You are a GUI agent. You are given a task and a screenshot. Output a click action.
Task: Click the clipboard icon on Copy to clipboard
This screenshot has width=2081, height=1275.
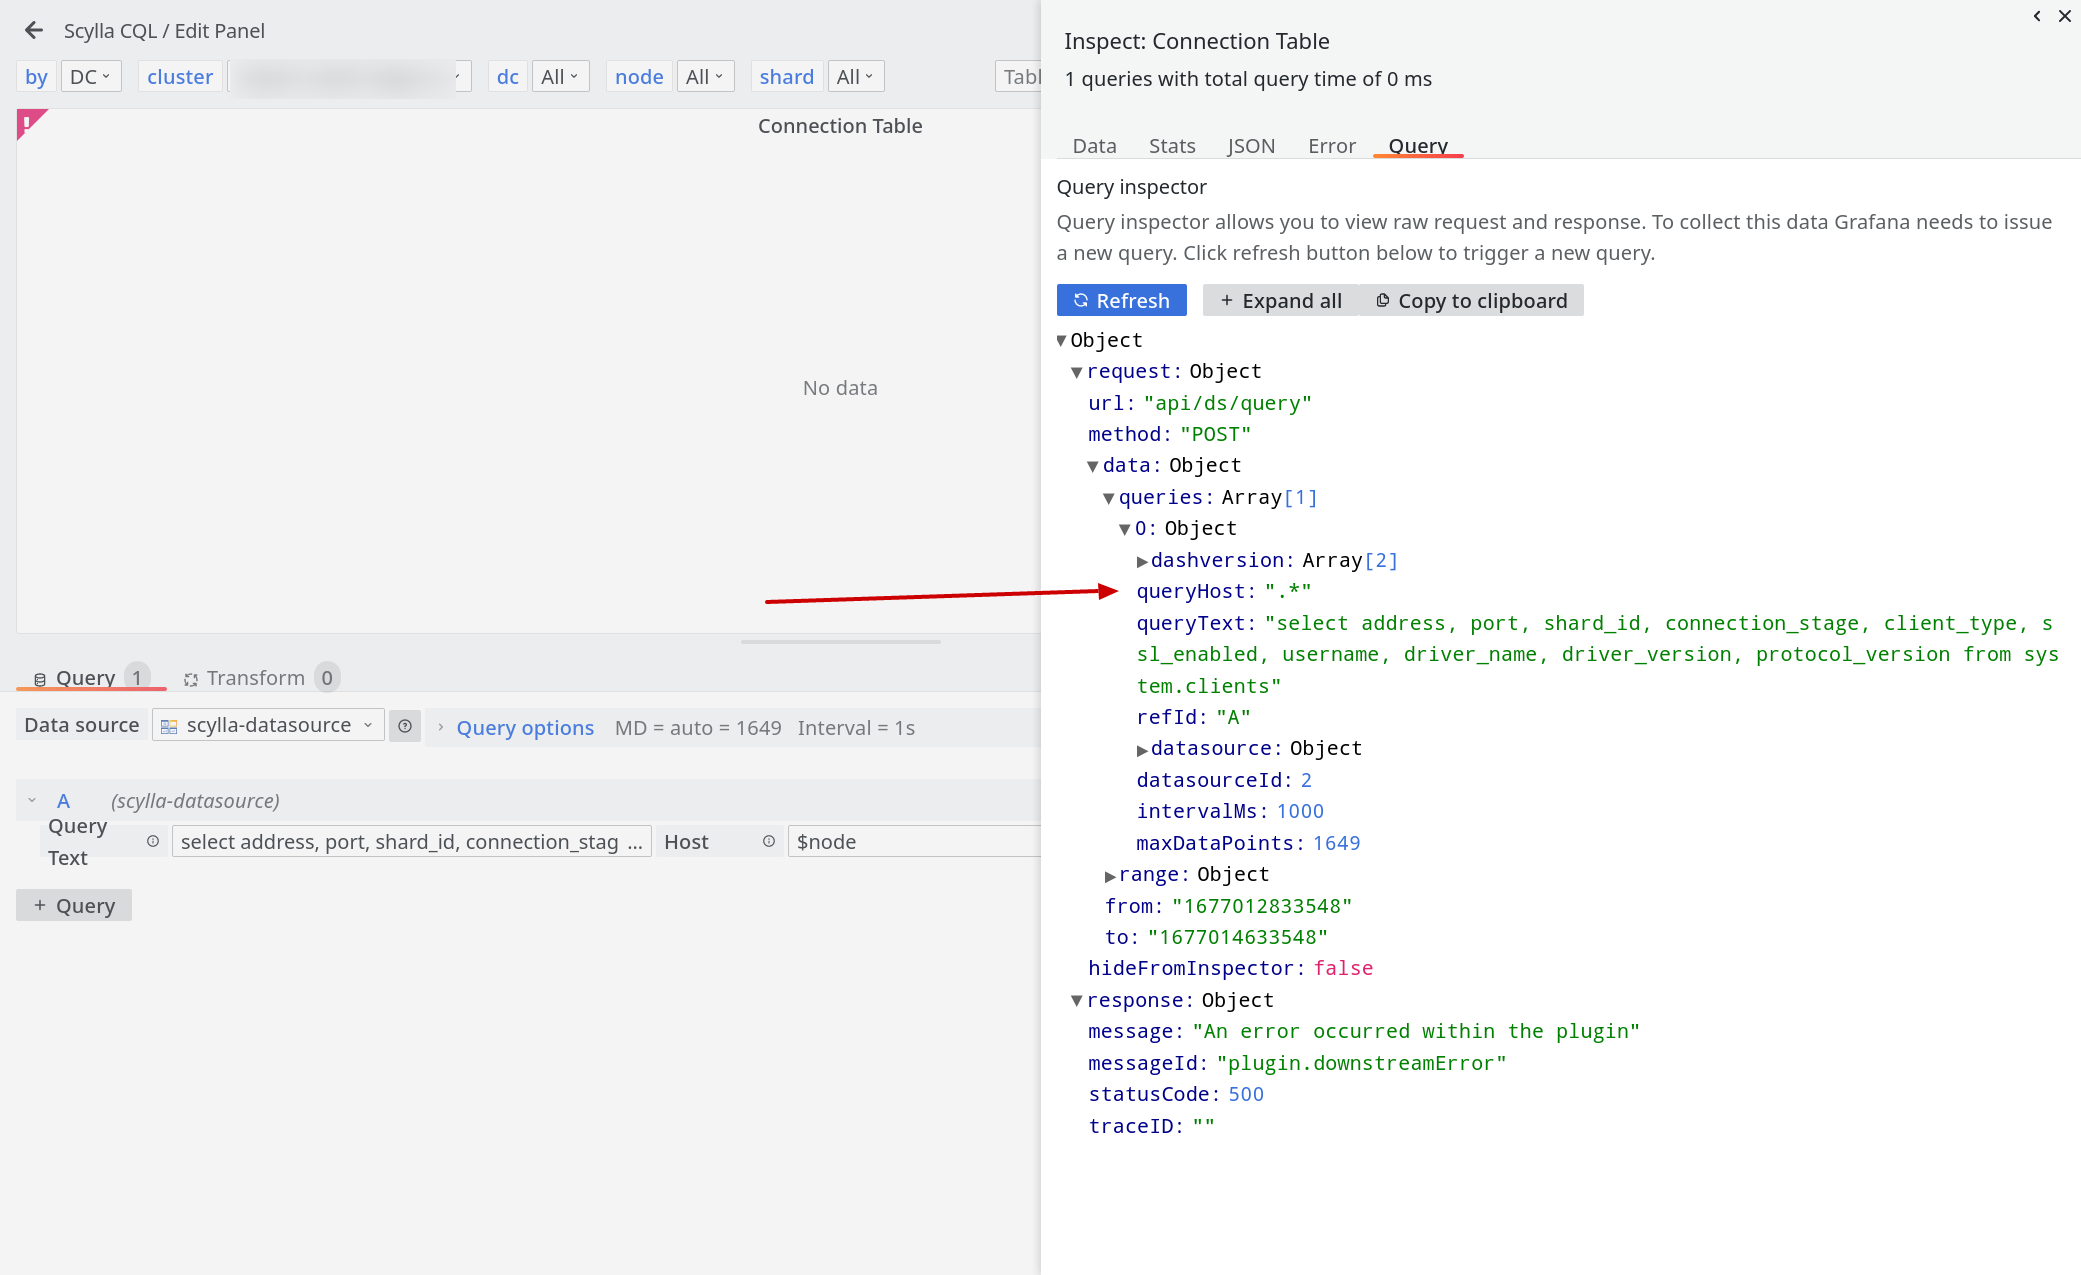pos(1383,300)
